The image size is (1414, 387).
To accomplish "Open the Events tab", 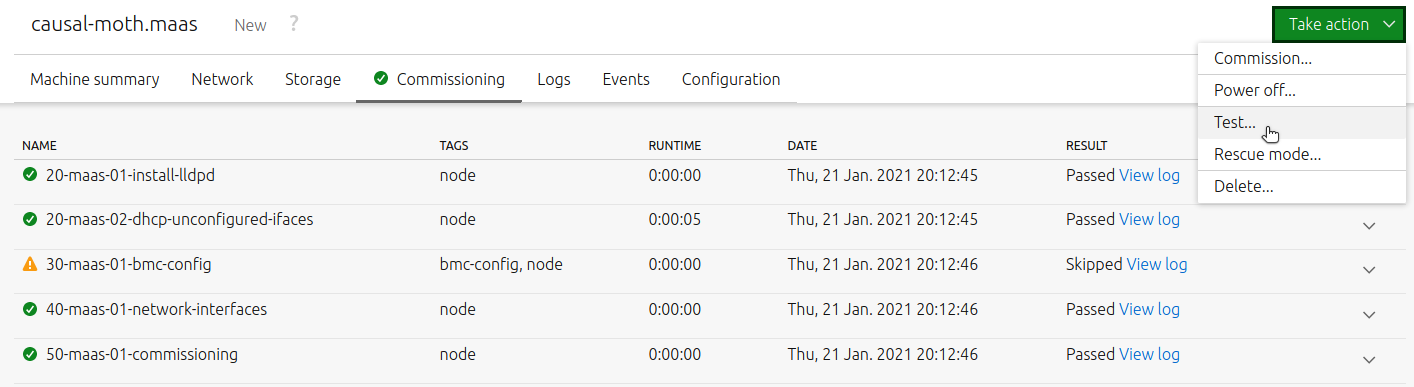I will click(x=626, y=79).
